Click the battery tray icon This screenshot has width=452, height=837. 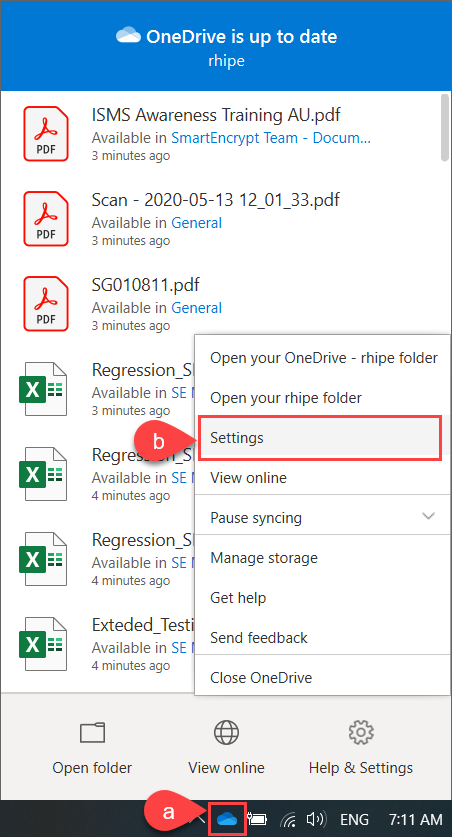(258, 819)
